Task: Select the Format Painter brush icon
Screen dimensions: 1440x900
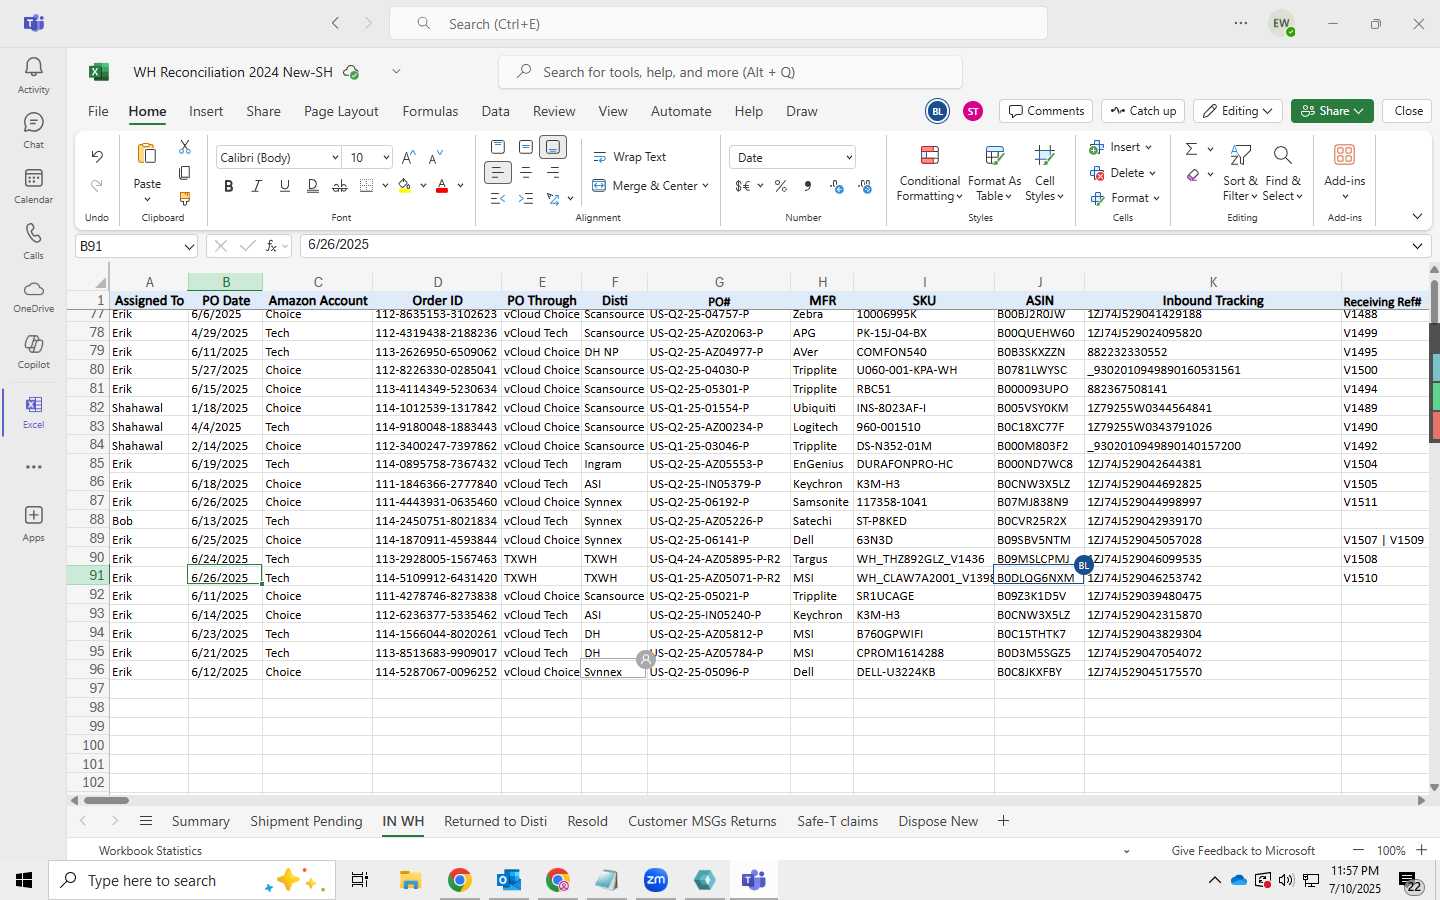Action: pyautogui.click(x=185, y=199)
